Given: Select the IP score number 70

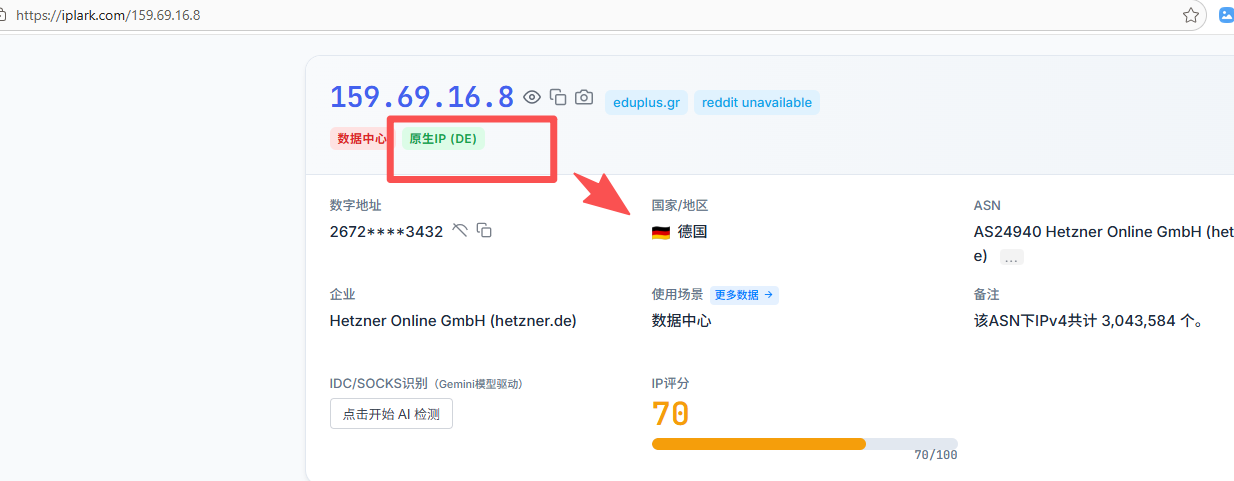Looking at the screenshot, I should [x=670, y=413].
